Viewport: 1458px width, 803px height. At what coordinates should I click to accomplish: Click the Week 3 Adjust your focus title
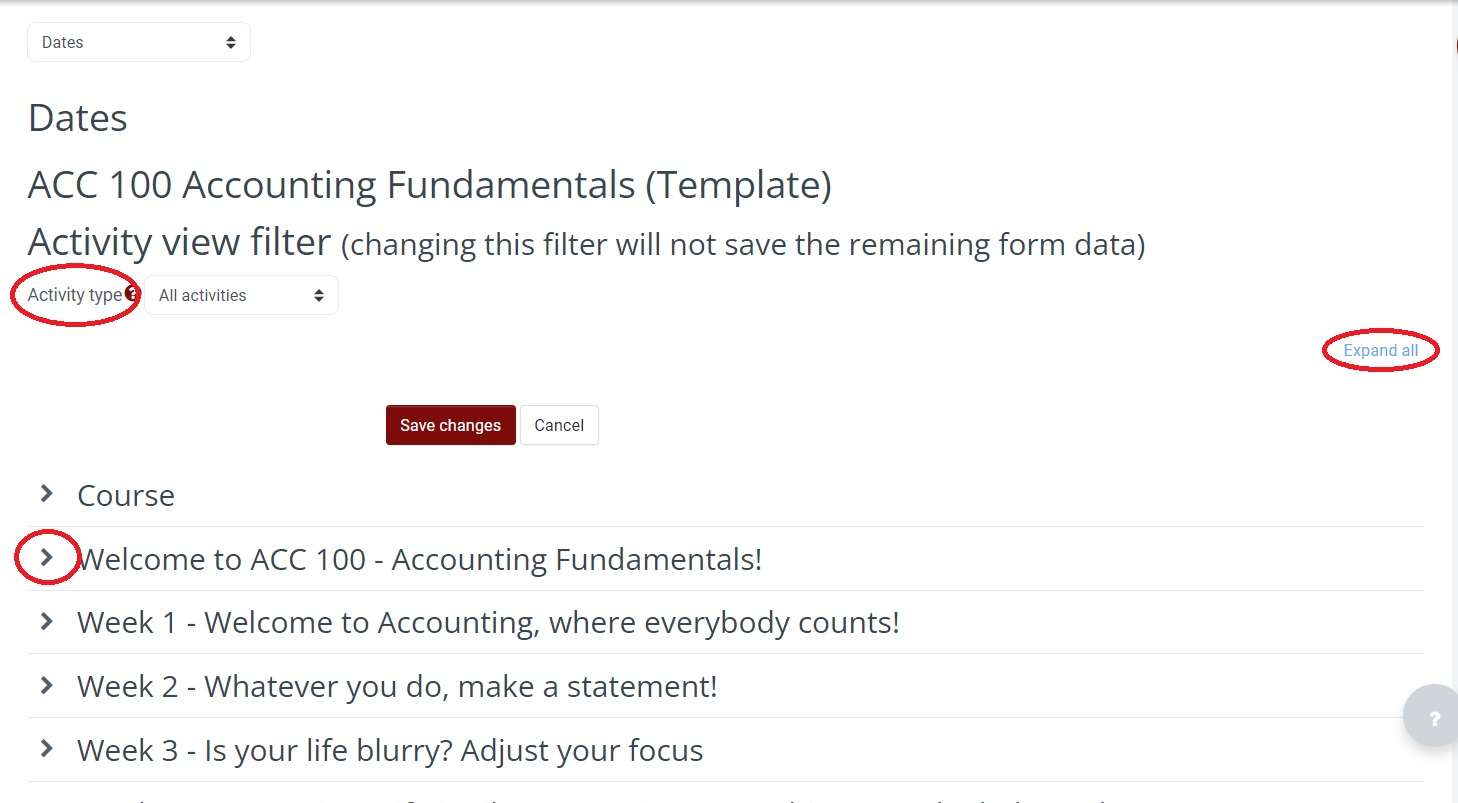click(390, 751)
